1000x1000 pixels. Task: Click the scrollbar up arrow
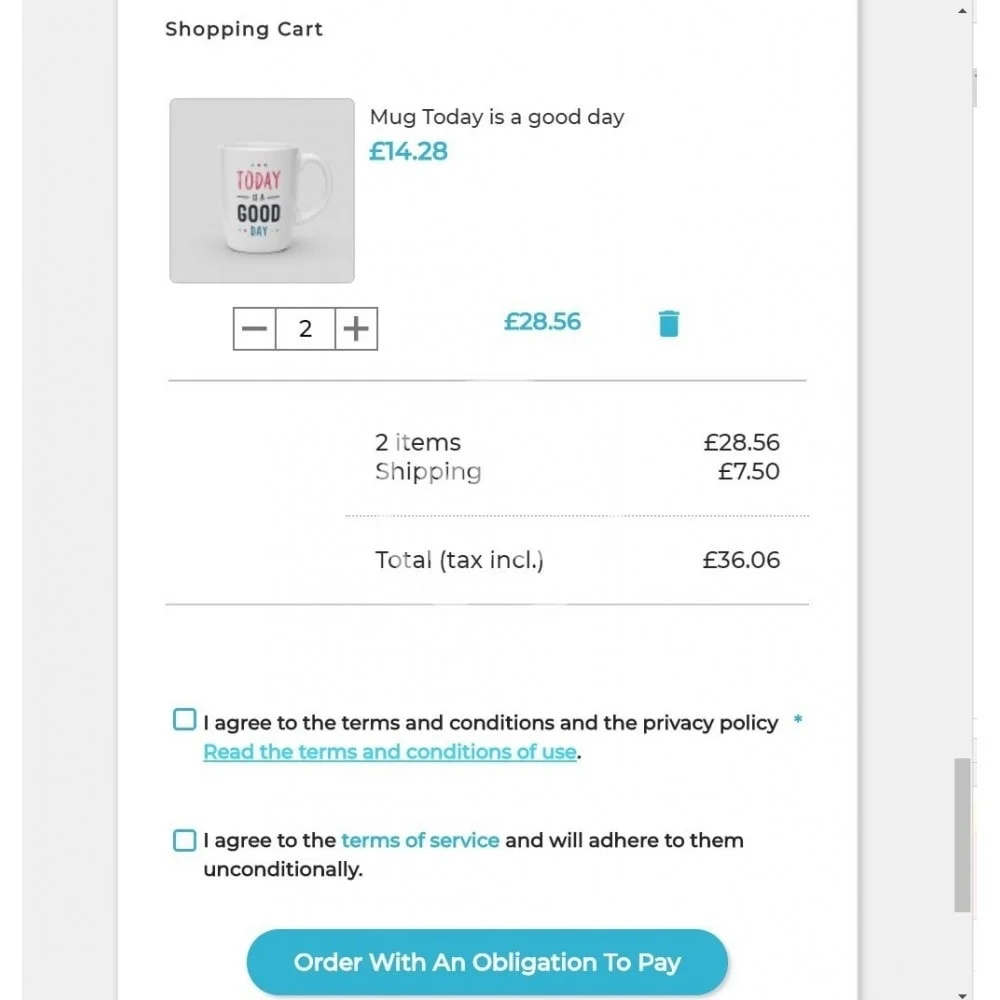coord(963,12)
